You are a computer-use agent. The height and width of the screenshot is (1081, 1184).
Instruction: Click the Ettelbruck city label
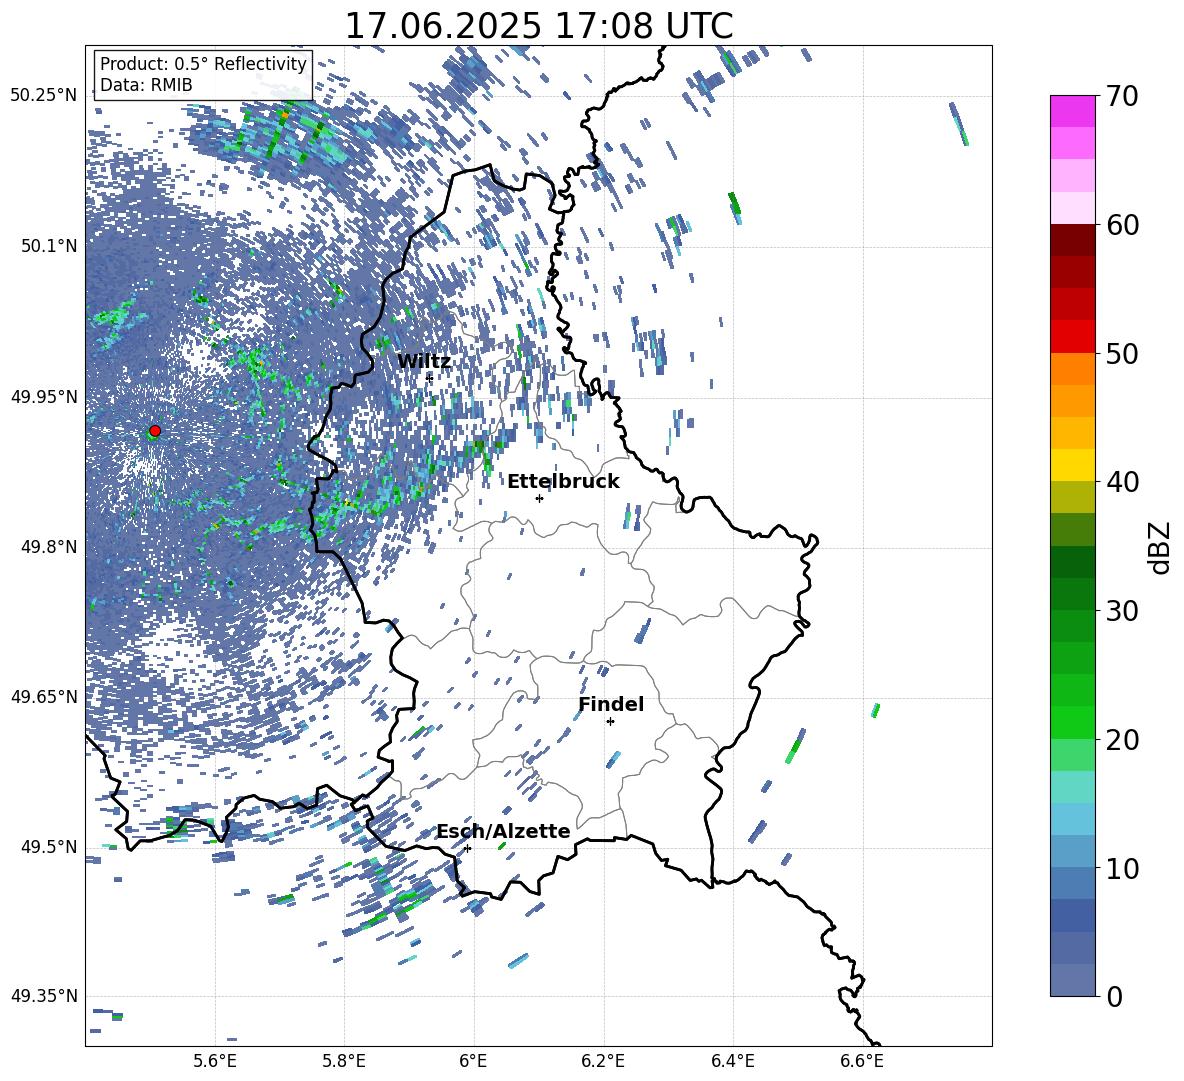coord(563,482)
